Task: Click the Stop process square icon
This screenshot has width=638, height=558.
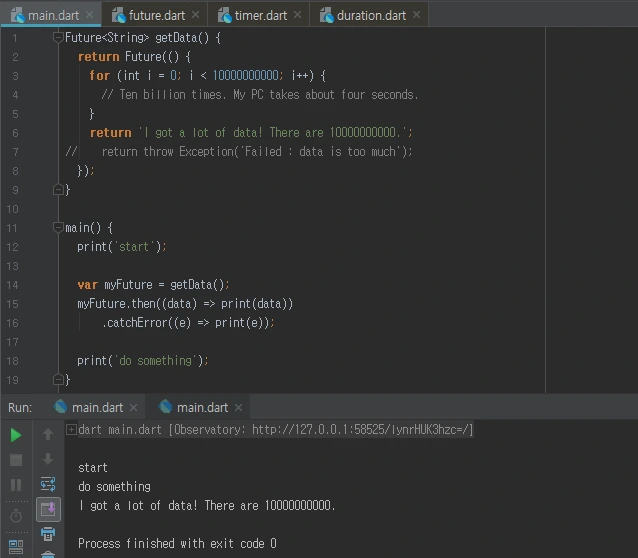Action: point(16,460)
